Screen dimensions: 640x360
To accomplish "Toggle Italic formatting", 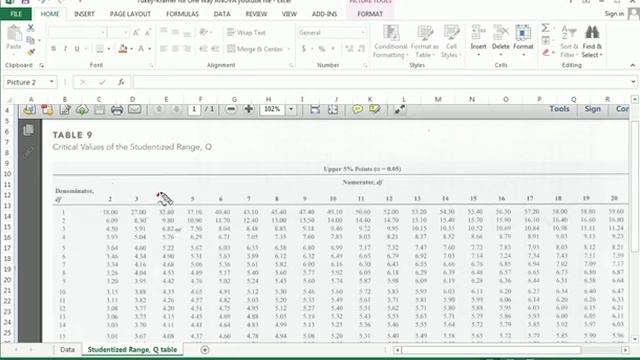I will pos(65,49).
